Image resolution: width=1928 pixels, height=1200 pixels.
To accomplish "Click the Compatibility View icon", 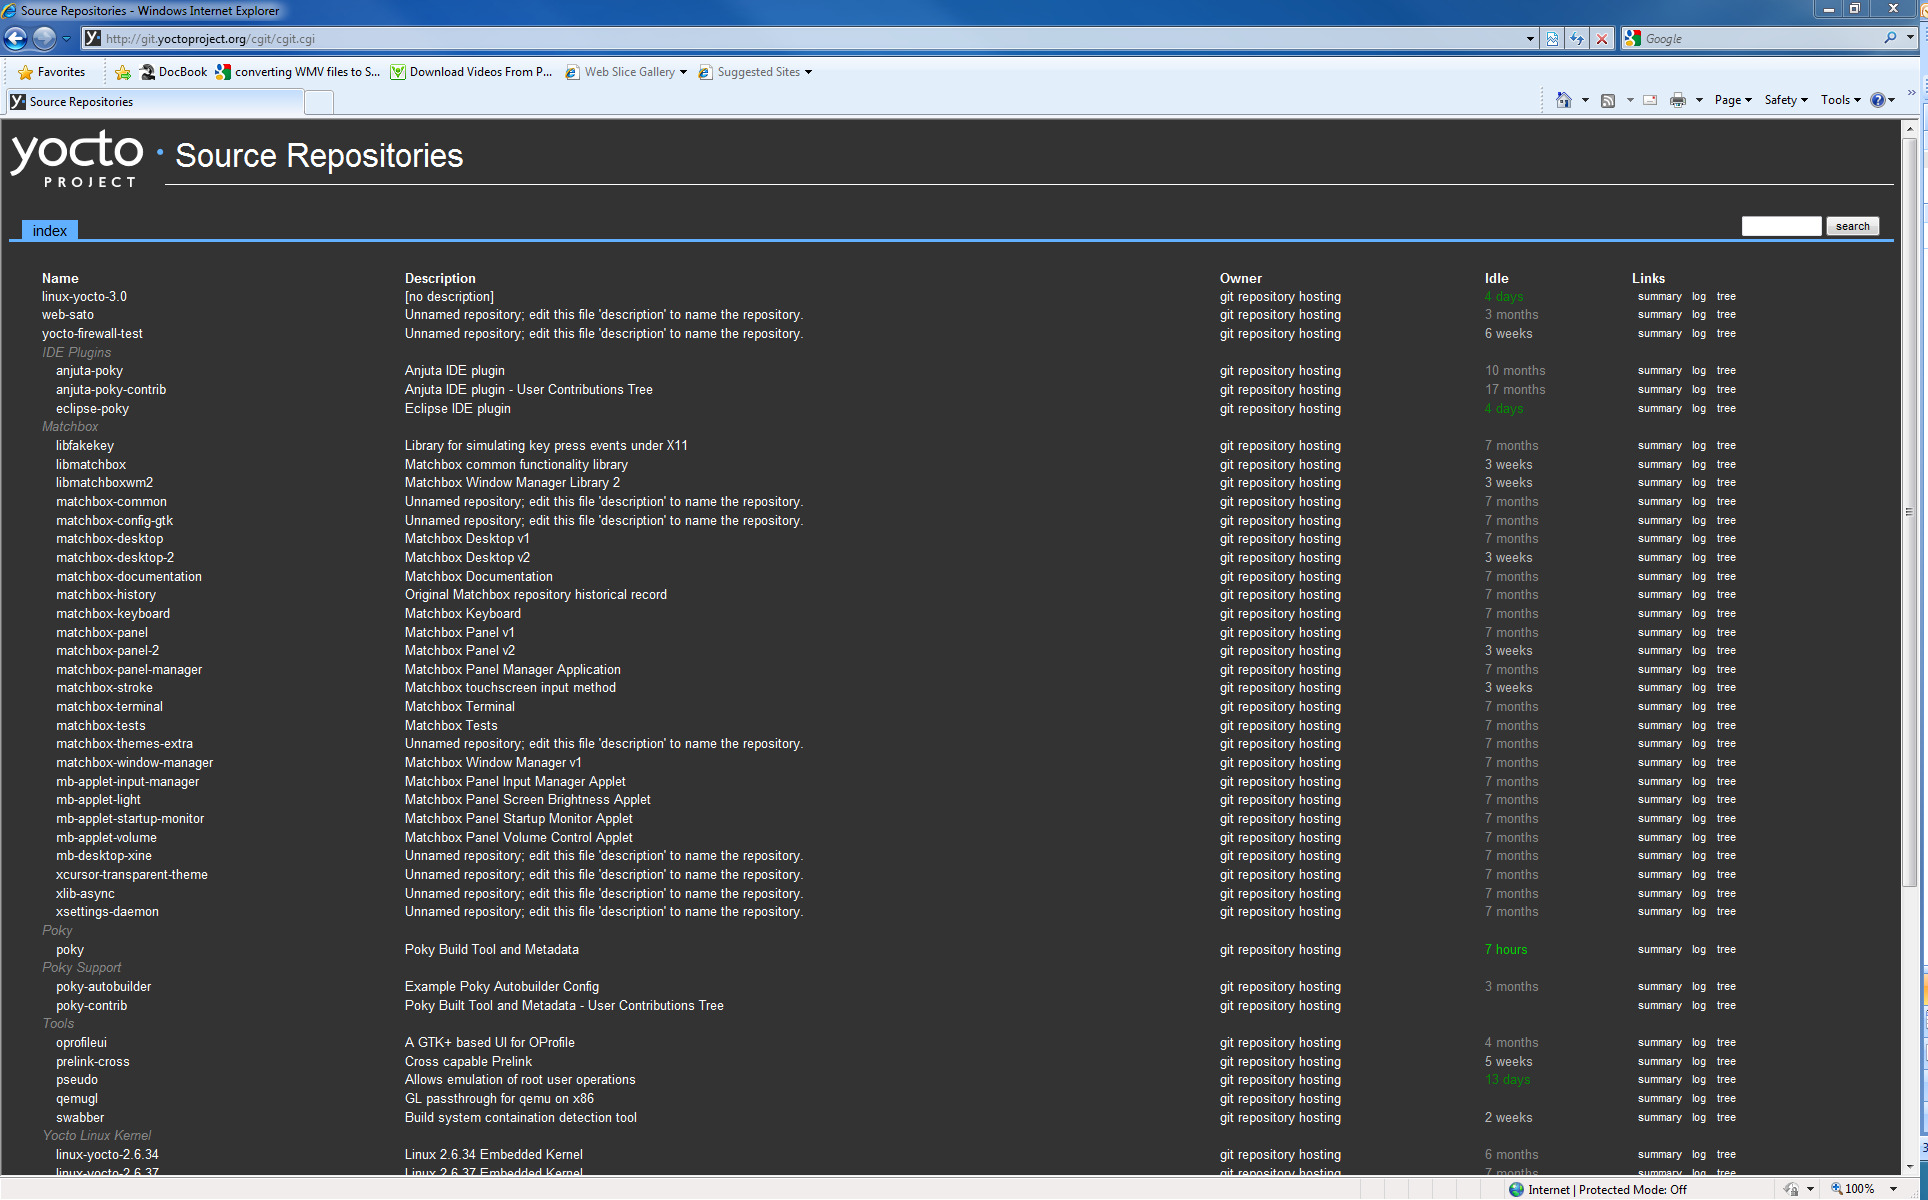I will point(1552,39).
